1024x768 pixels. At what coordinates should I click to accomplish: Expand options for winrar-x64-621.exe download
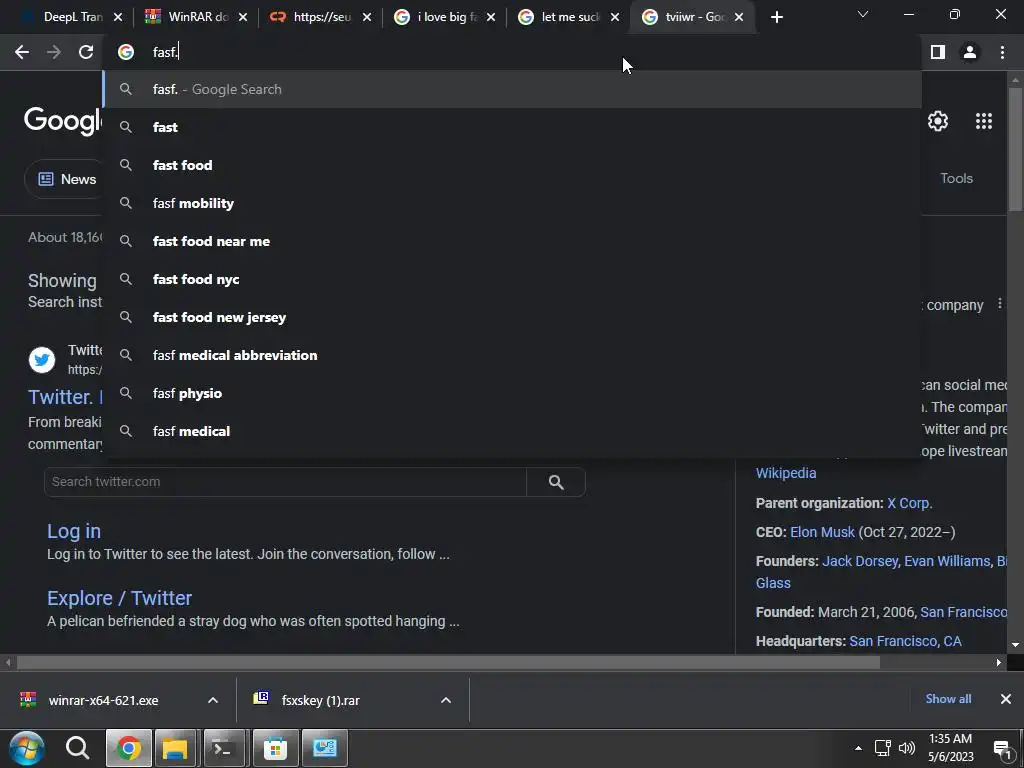(213, 701)
